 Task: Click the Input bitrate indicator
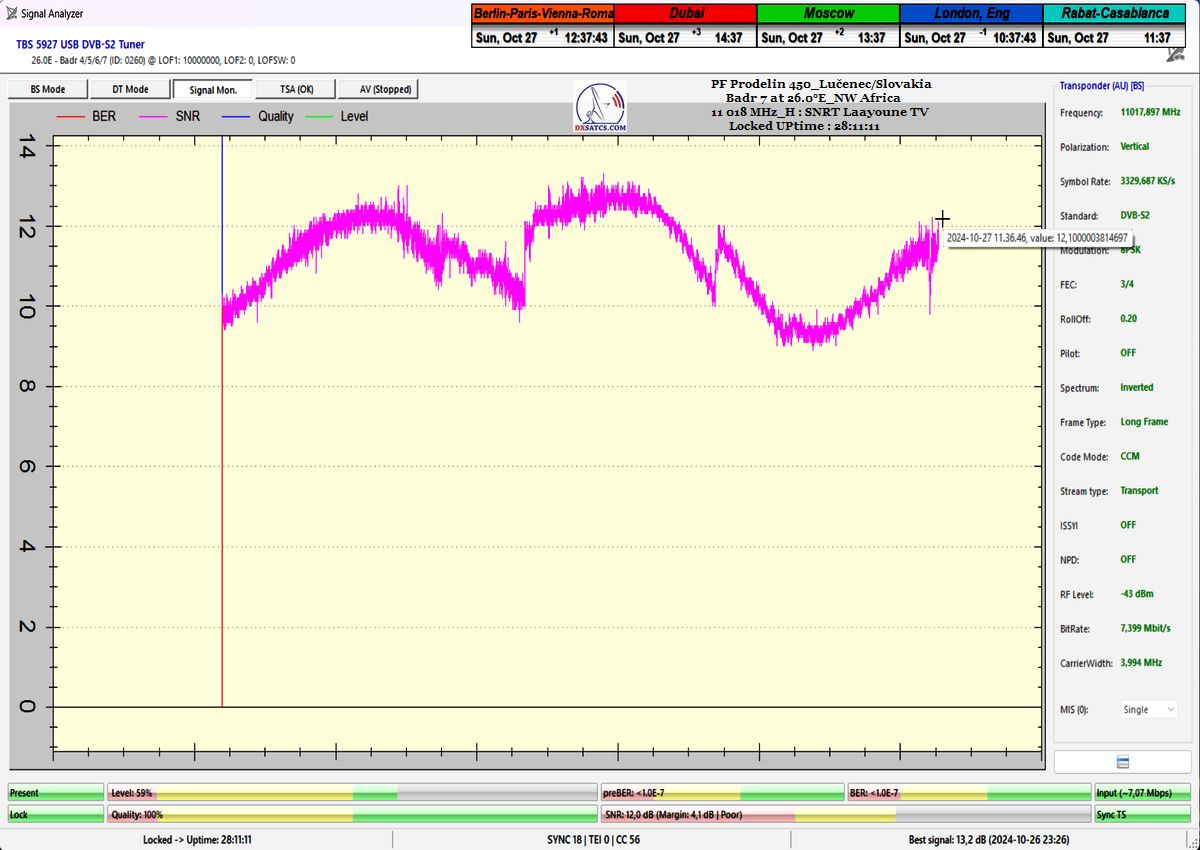1142,793
